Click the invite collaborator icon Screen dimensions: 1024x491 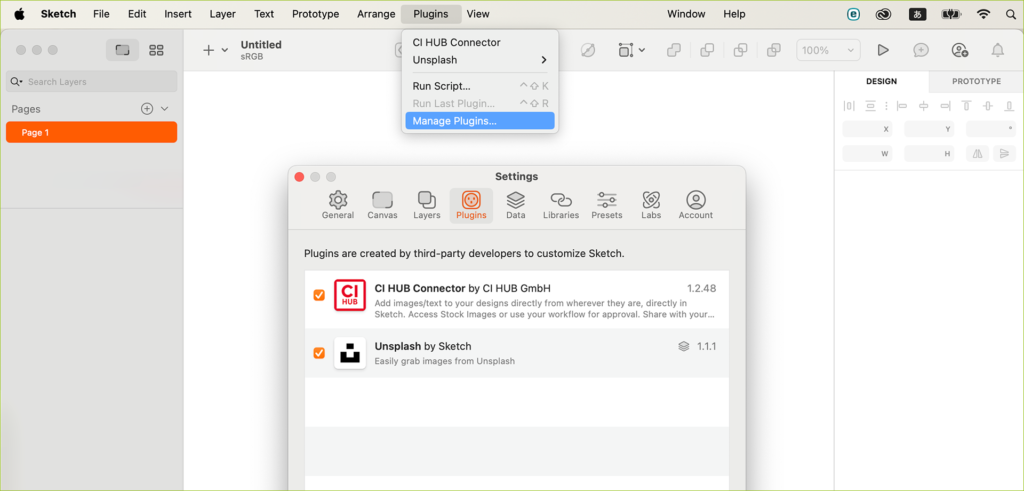[959, 50]
